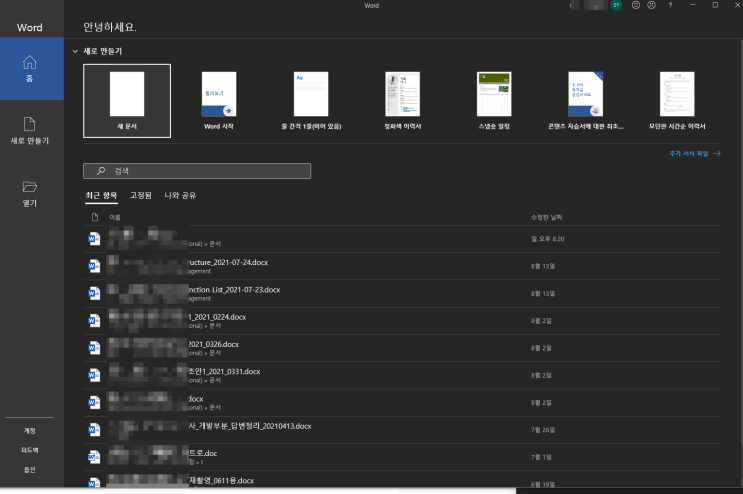Click the 7월 26일 modified date
This screenshot has width=743, height=494.
[543, 430]
